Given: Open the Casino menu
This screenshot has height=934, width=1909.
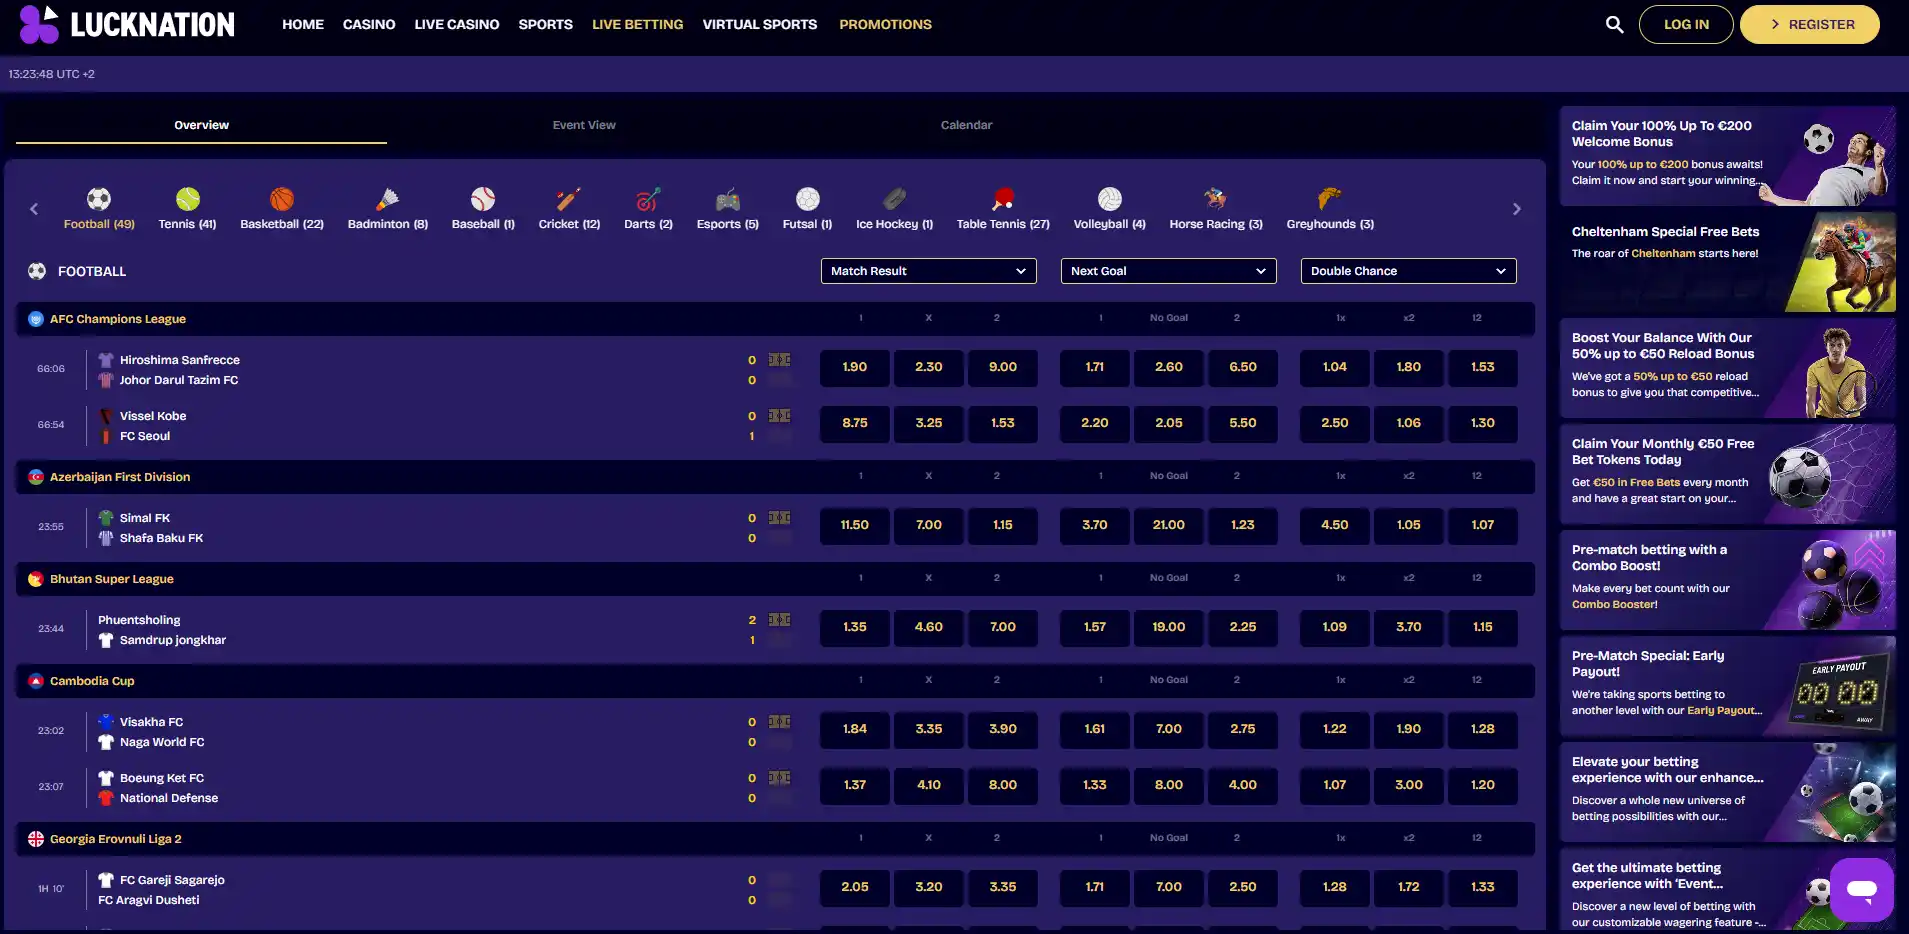Looking at the screenshot, I should [x=369, y=24].
